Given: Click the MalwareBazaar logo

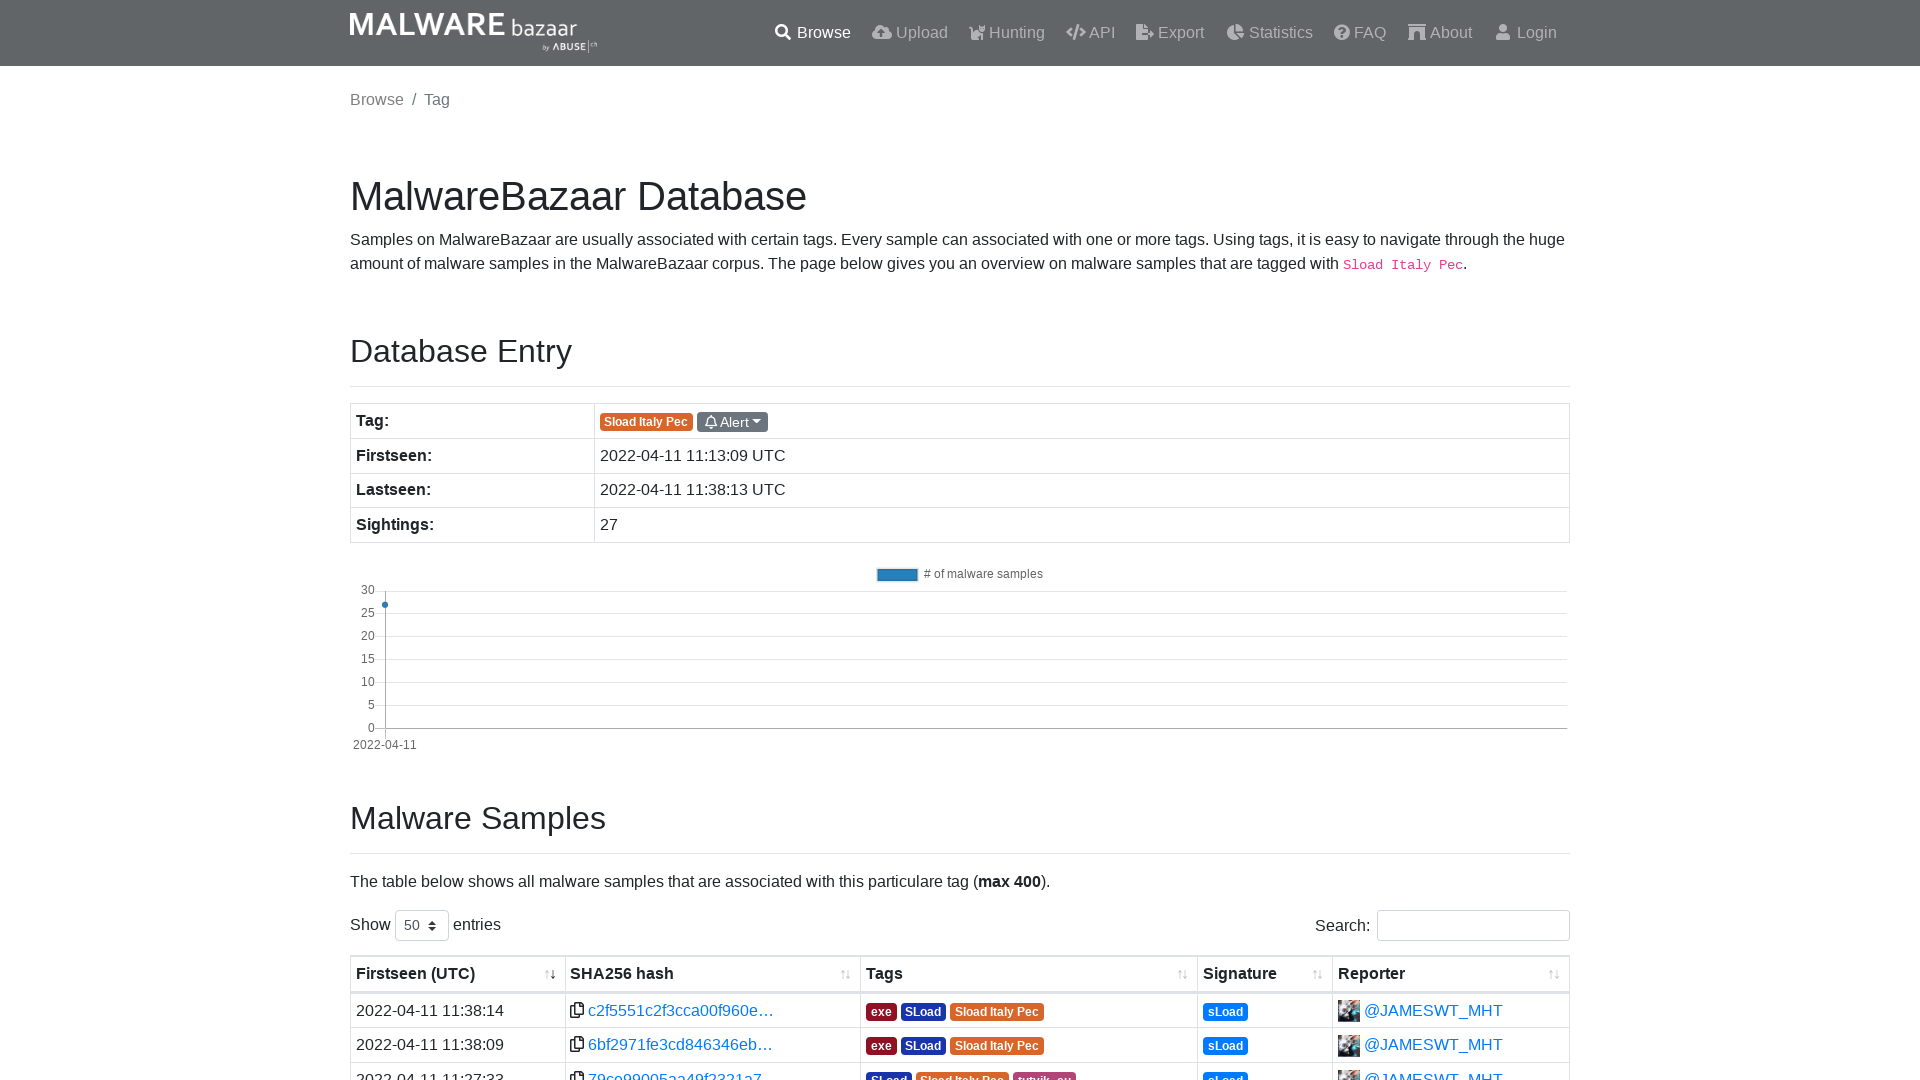Looking at the screenshot, I should [473, 32].
